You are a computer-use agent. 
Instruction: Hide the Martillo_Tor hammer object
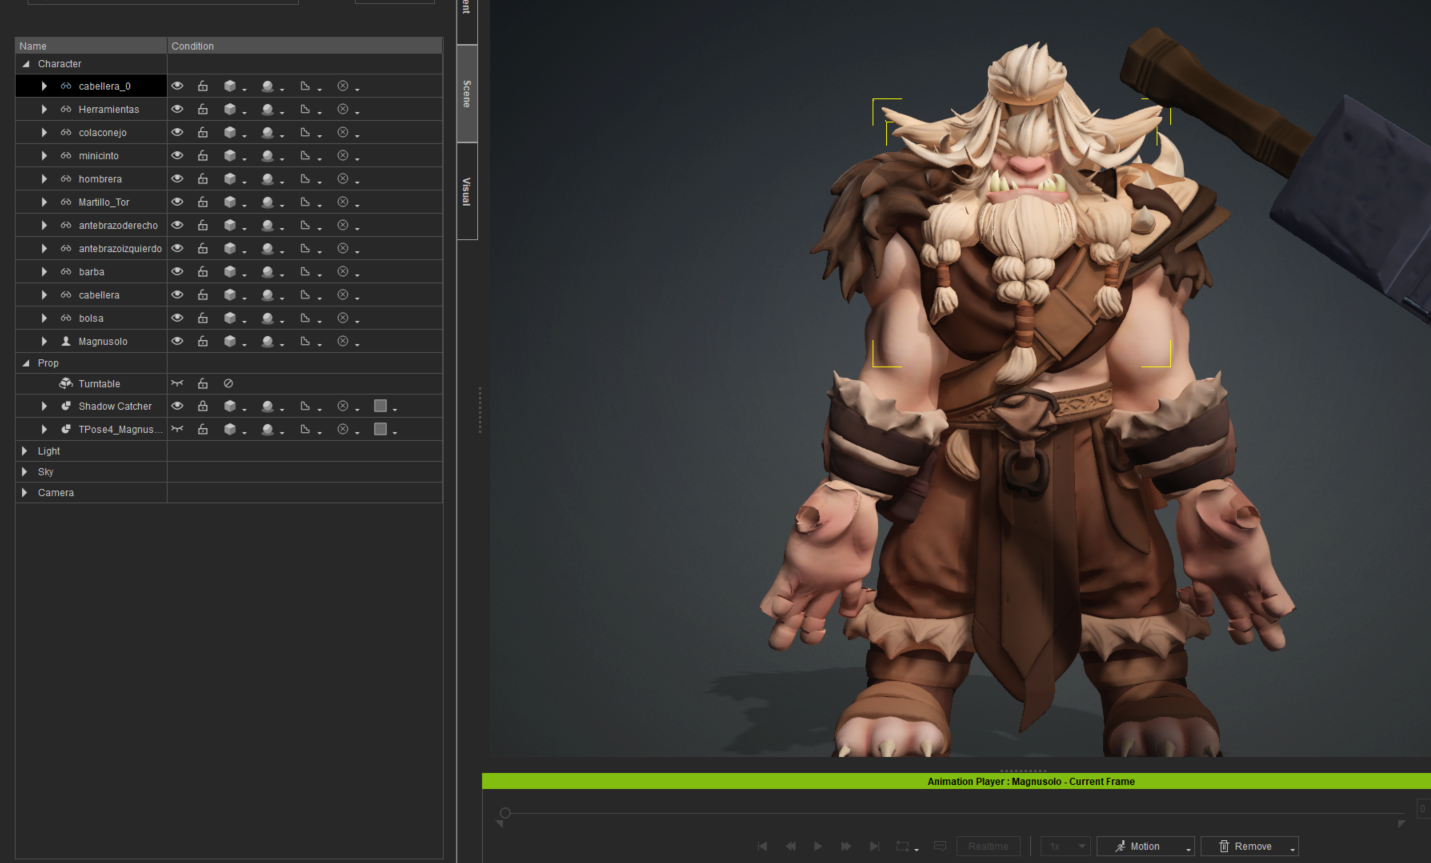[177, 202]
